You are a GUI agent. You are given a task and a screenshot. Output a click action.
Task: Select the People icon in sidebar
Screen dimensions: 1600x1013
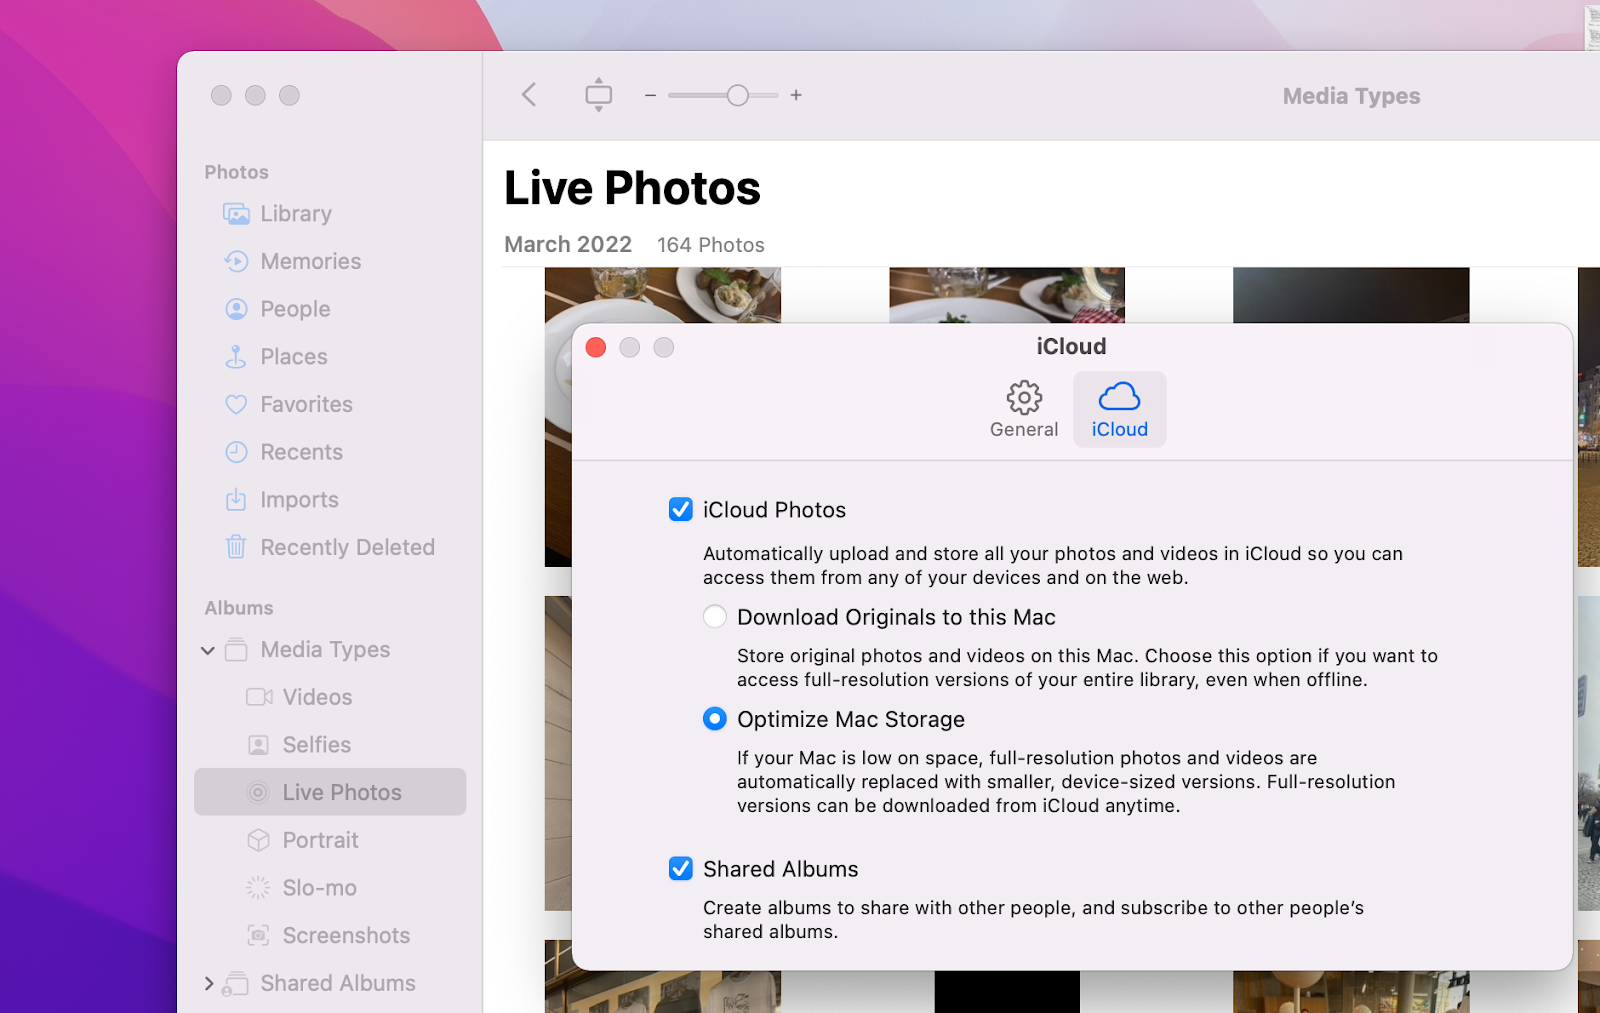(x=236, y=309)
